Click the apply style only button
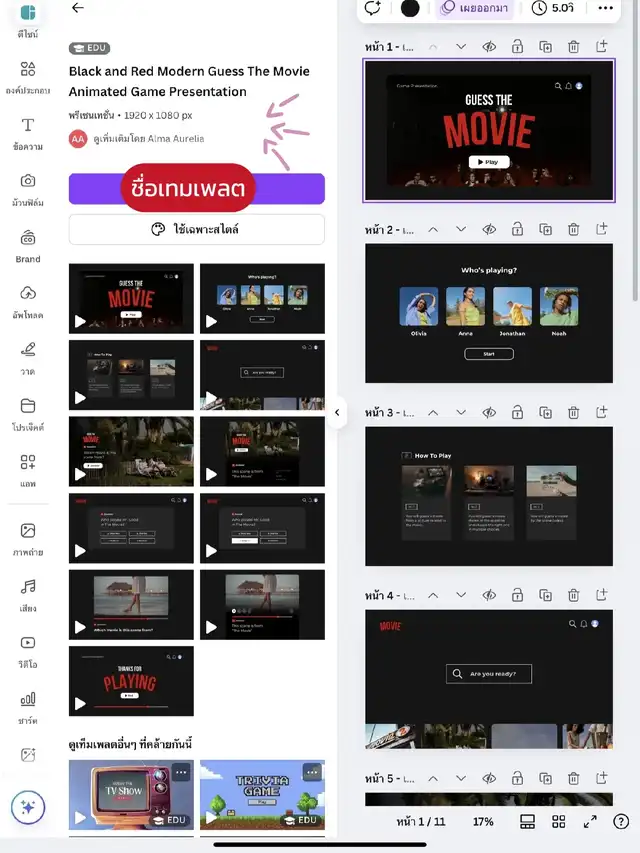640x853 pixels. [x=197, y=229]
